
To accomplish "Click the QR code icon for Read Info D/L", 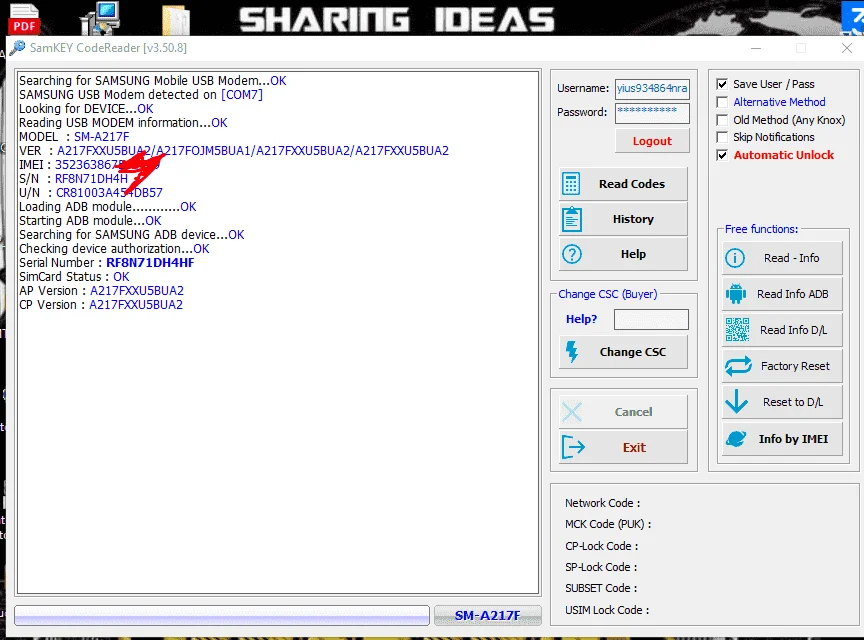I will click(737, 330).
